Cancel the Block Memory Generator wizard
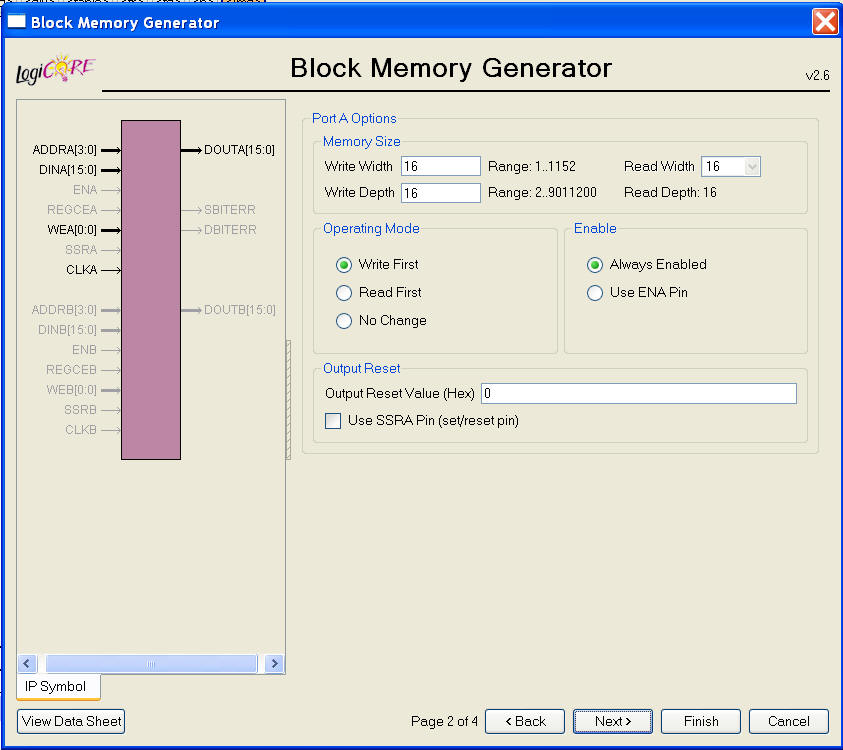The image size is (843, 750). 789,721
